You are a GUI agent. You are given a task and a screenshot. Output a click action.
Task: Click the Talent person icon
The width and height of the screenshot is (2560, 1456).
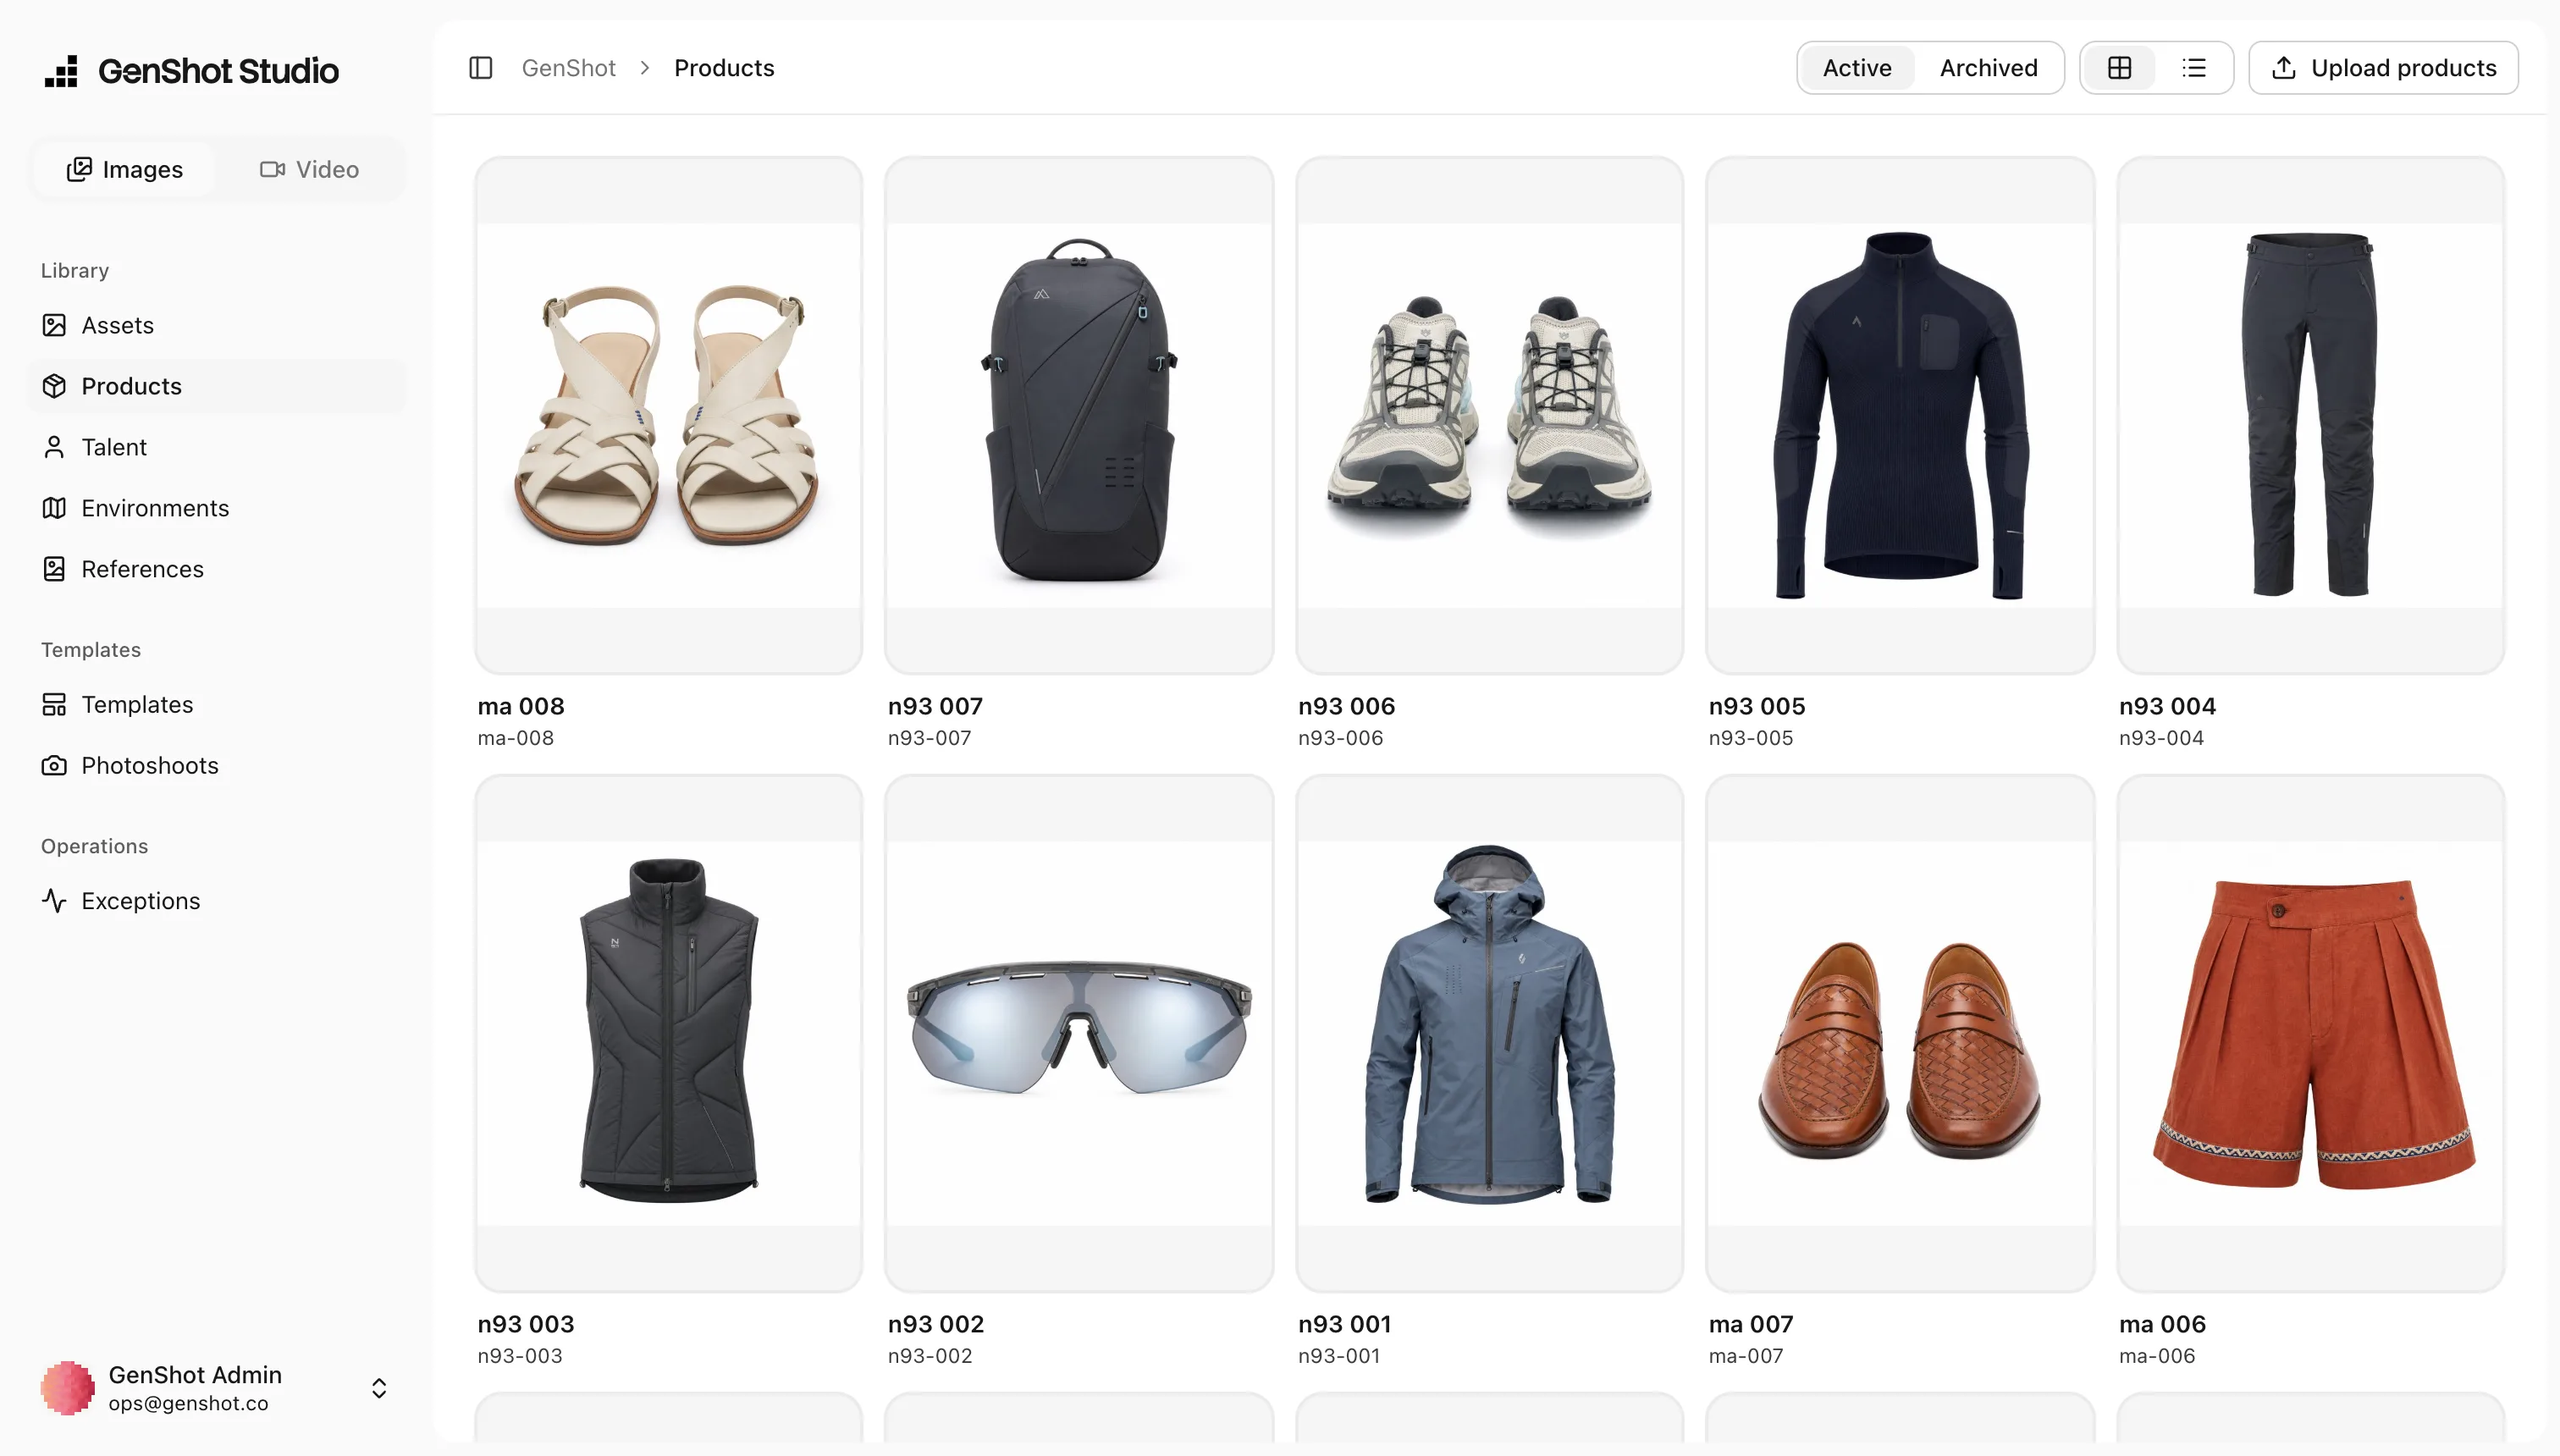click(x=54, y=447)
